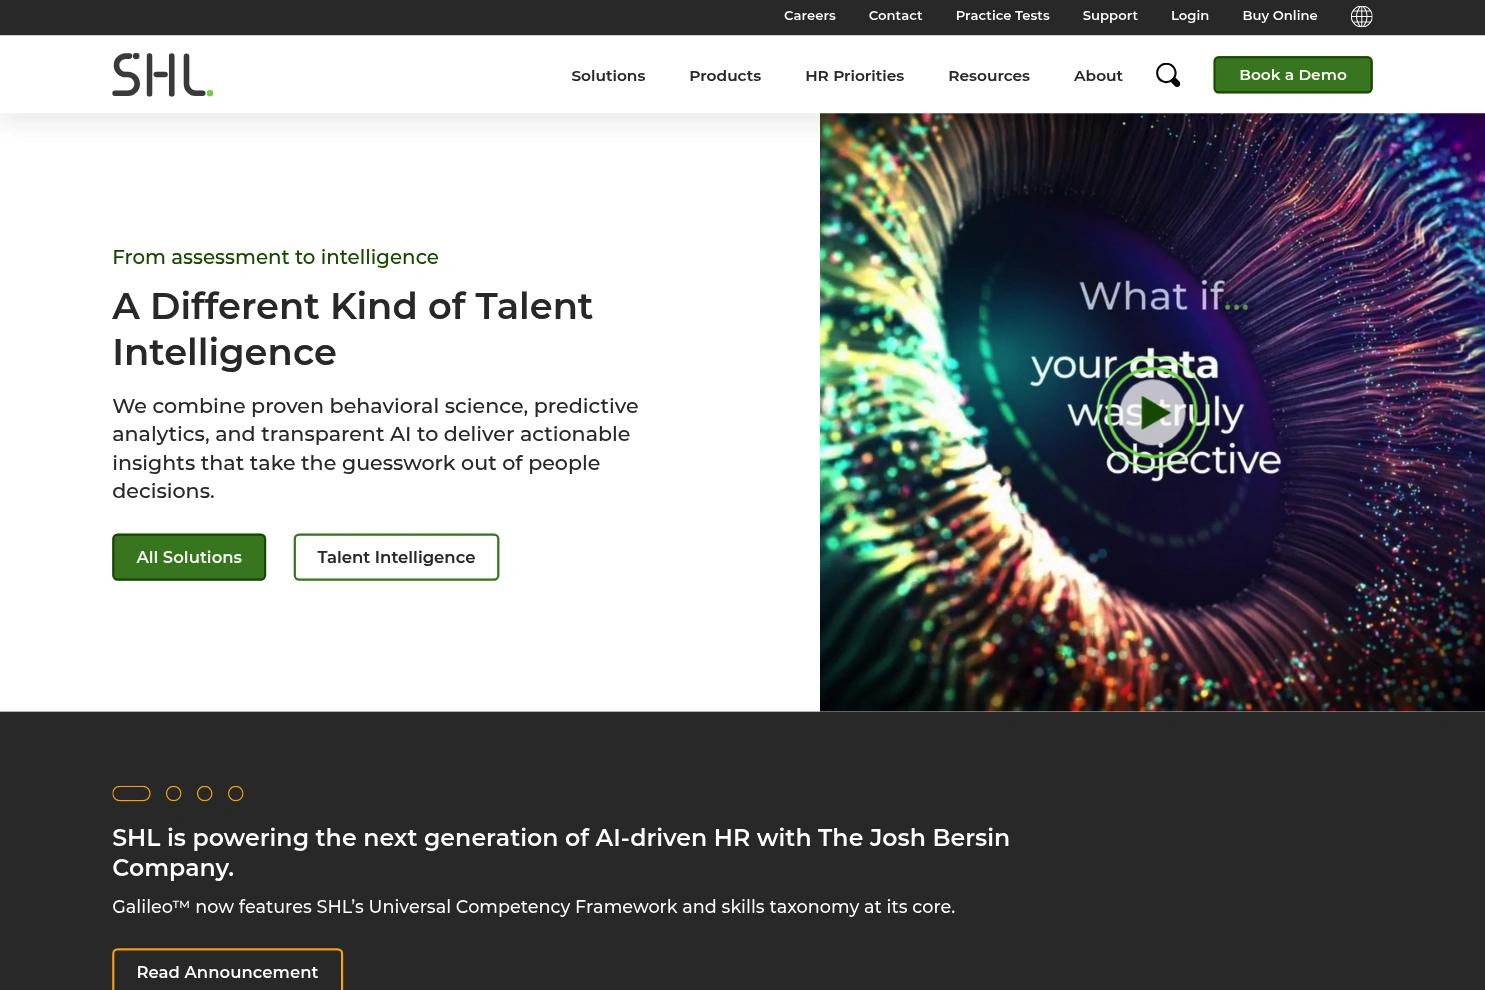
Task: Click the Galileo Universal Competency Framework sentence
Action: (x=533, y=907)
